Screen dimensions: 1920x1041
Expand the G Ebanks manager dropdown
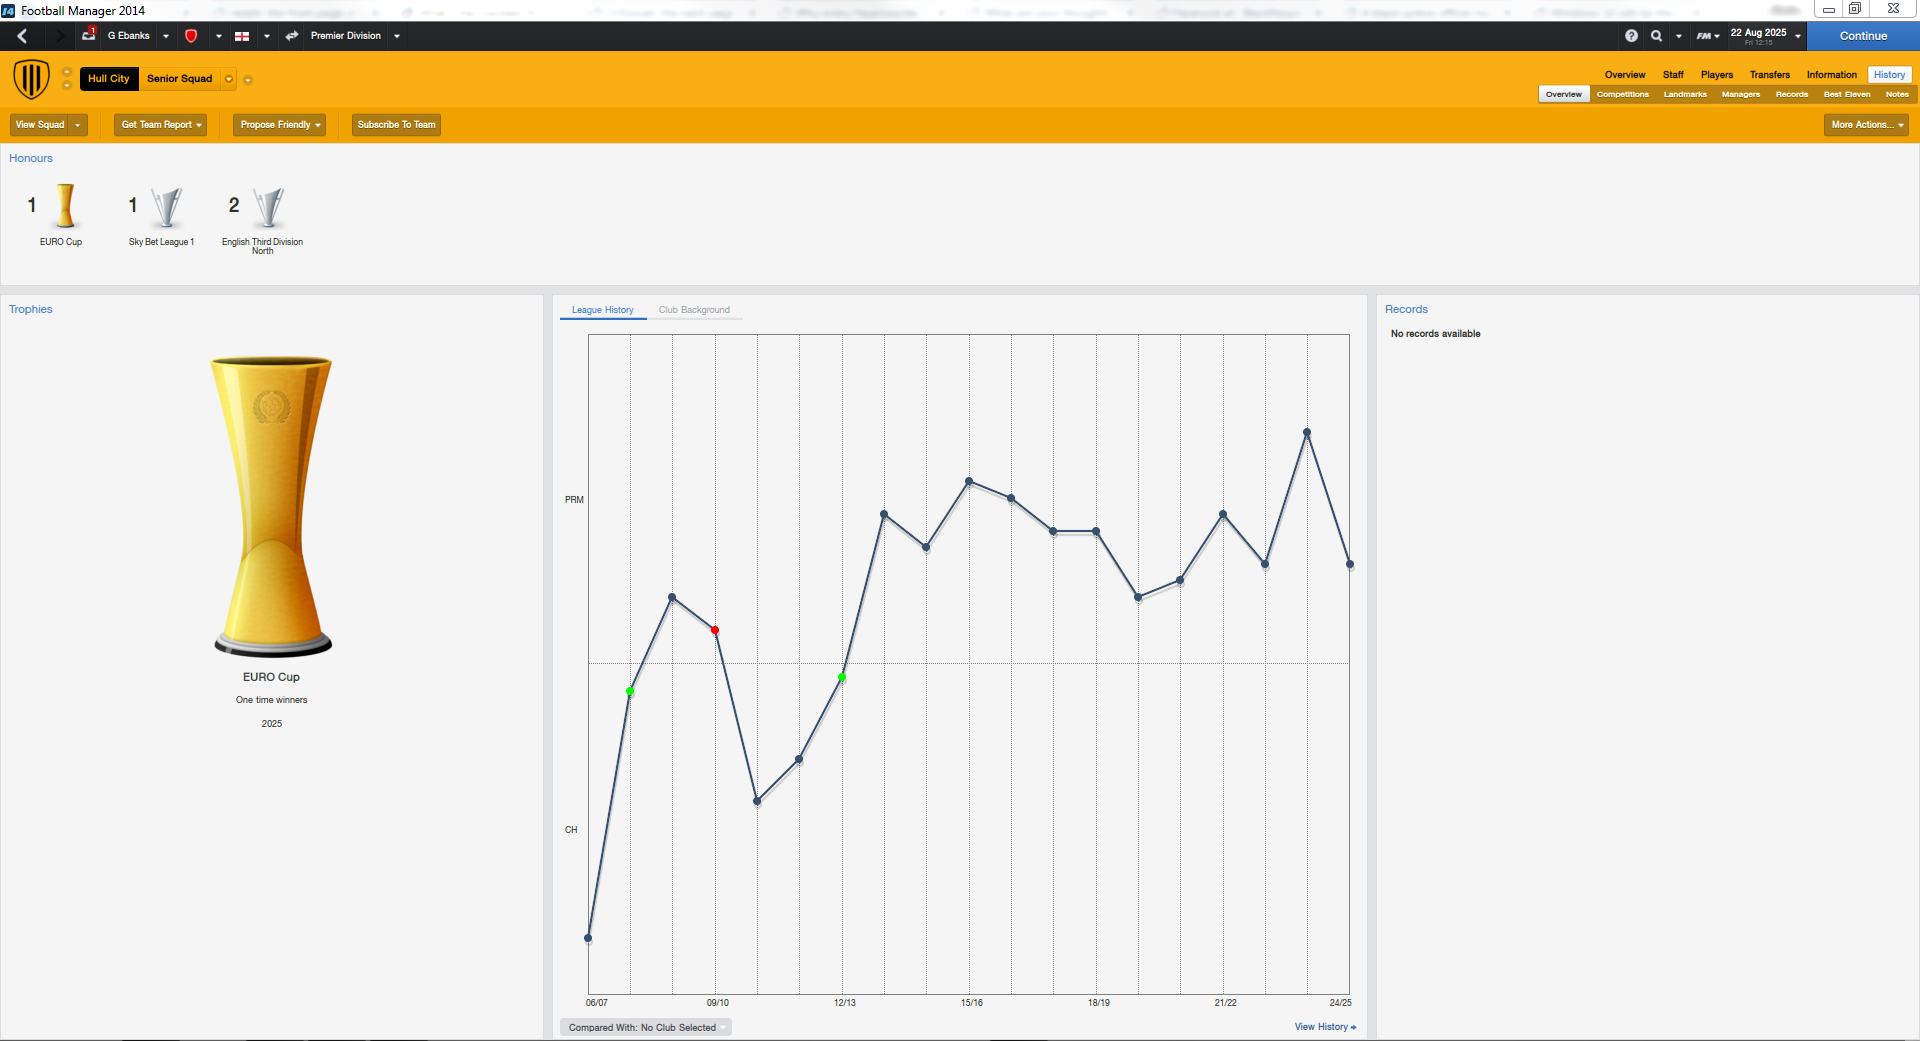click(x=166, y=36)
